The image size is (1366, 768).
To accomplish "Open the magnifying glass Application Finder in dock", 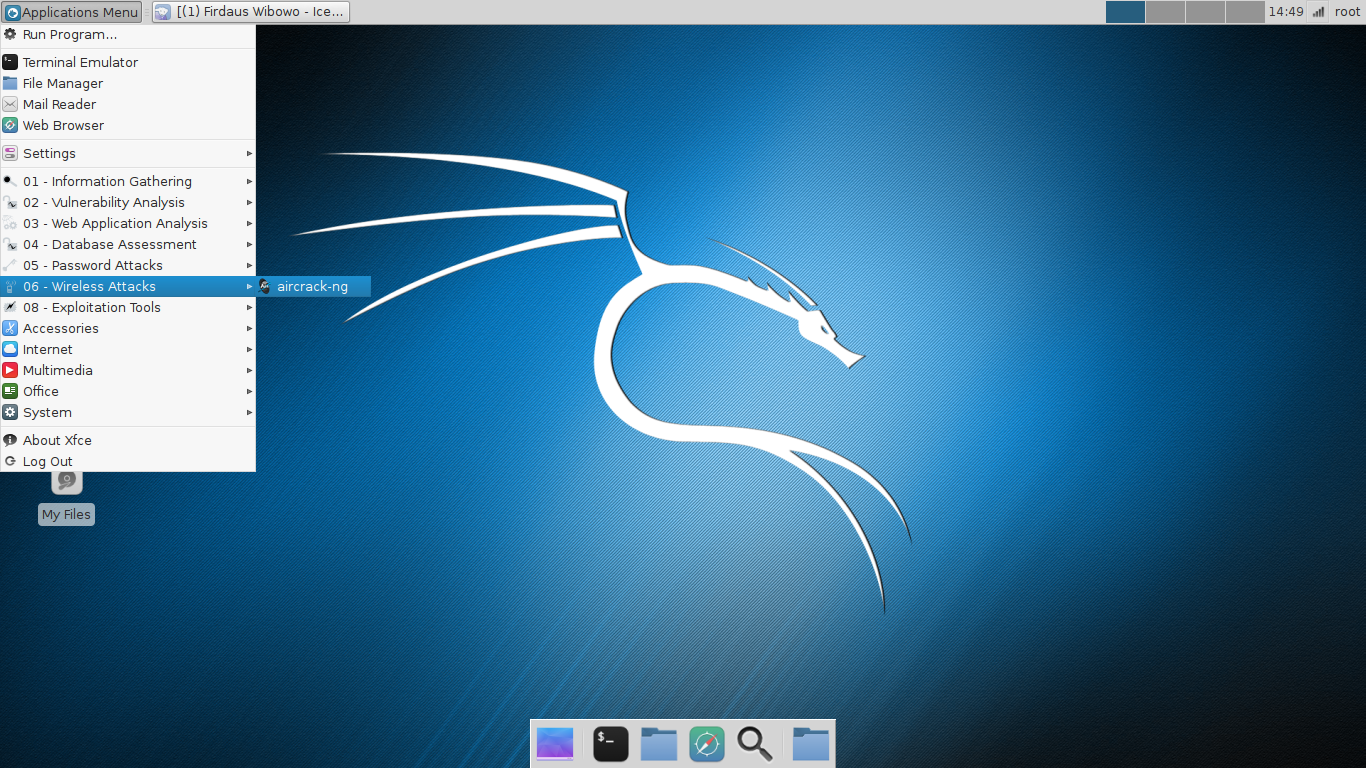I will pos(755,743).
